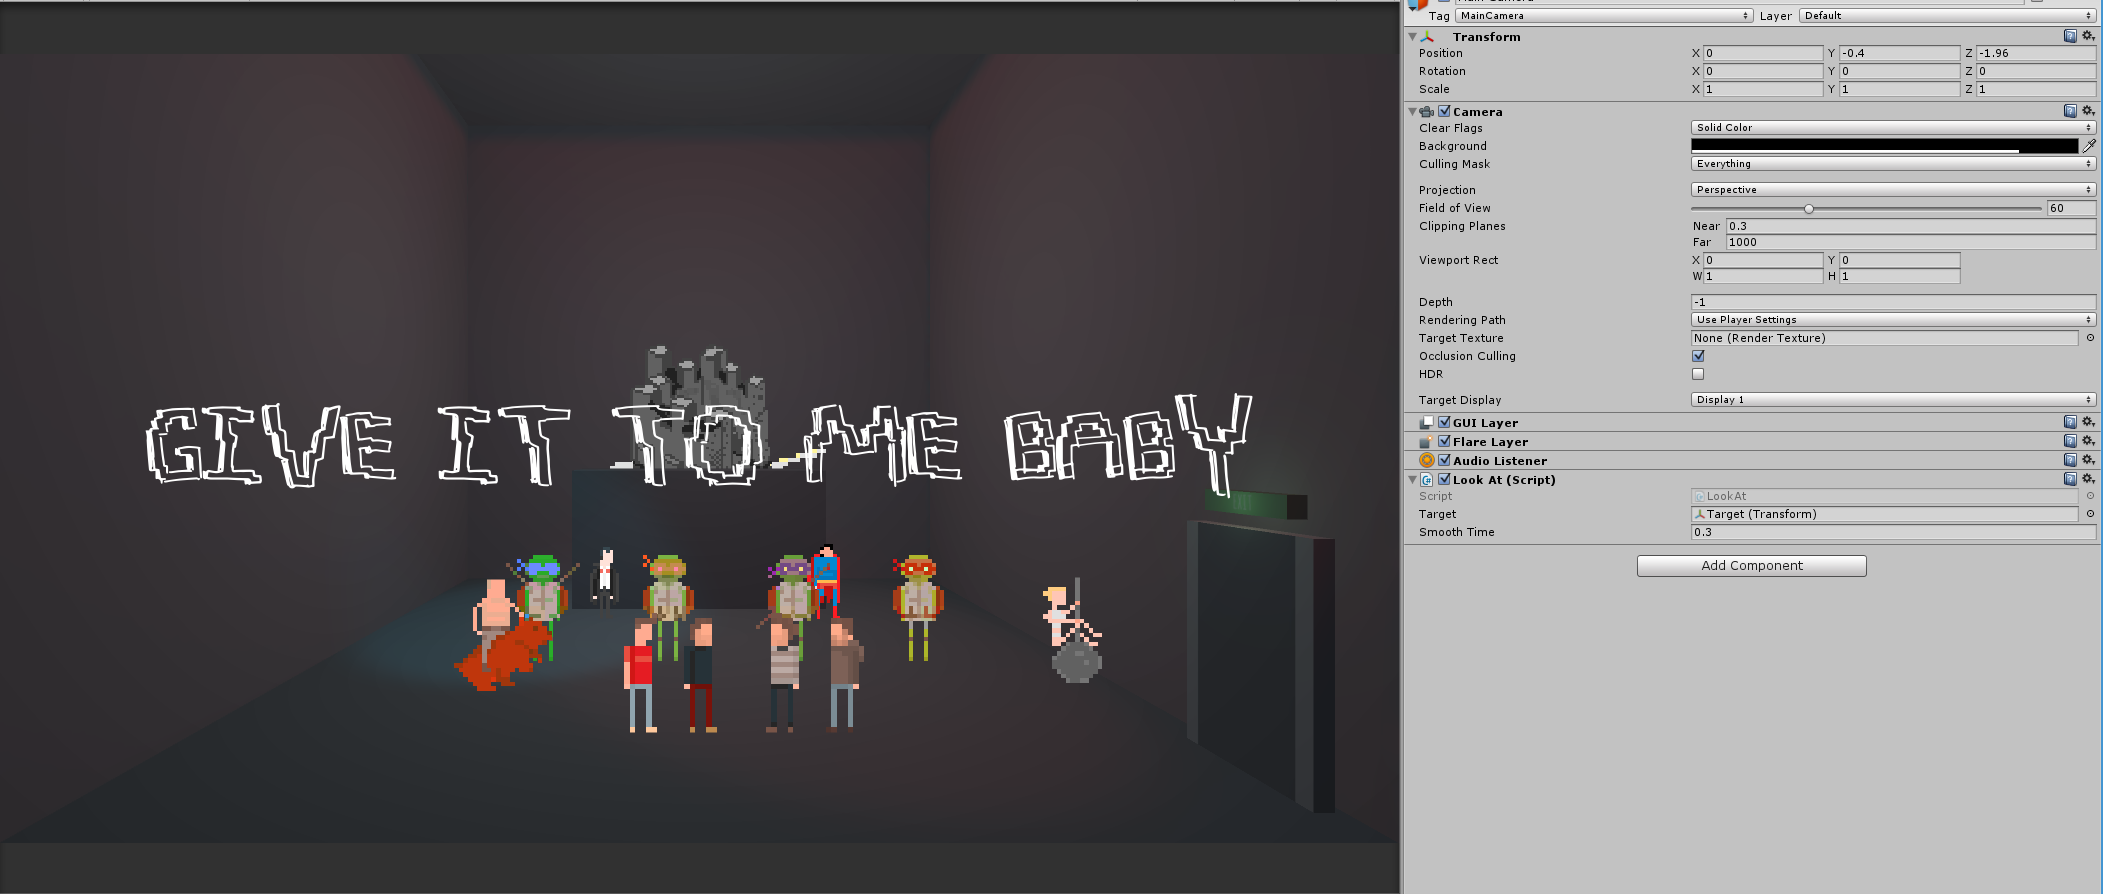This screenshot has width=2103, height=894.
Task: Open the Layer dropdown showing Default
Action: pos(1946,16)
